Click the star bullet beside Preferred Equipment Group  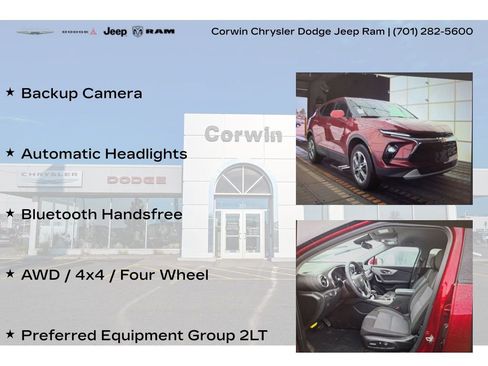coord(10,334)
